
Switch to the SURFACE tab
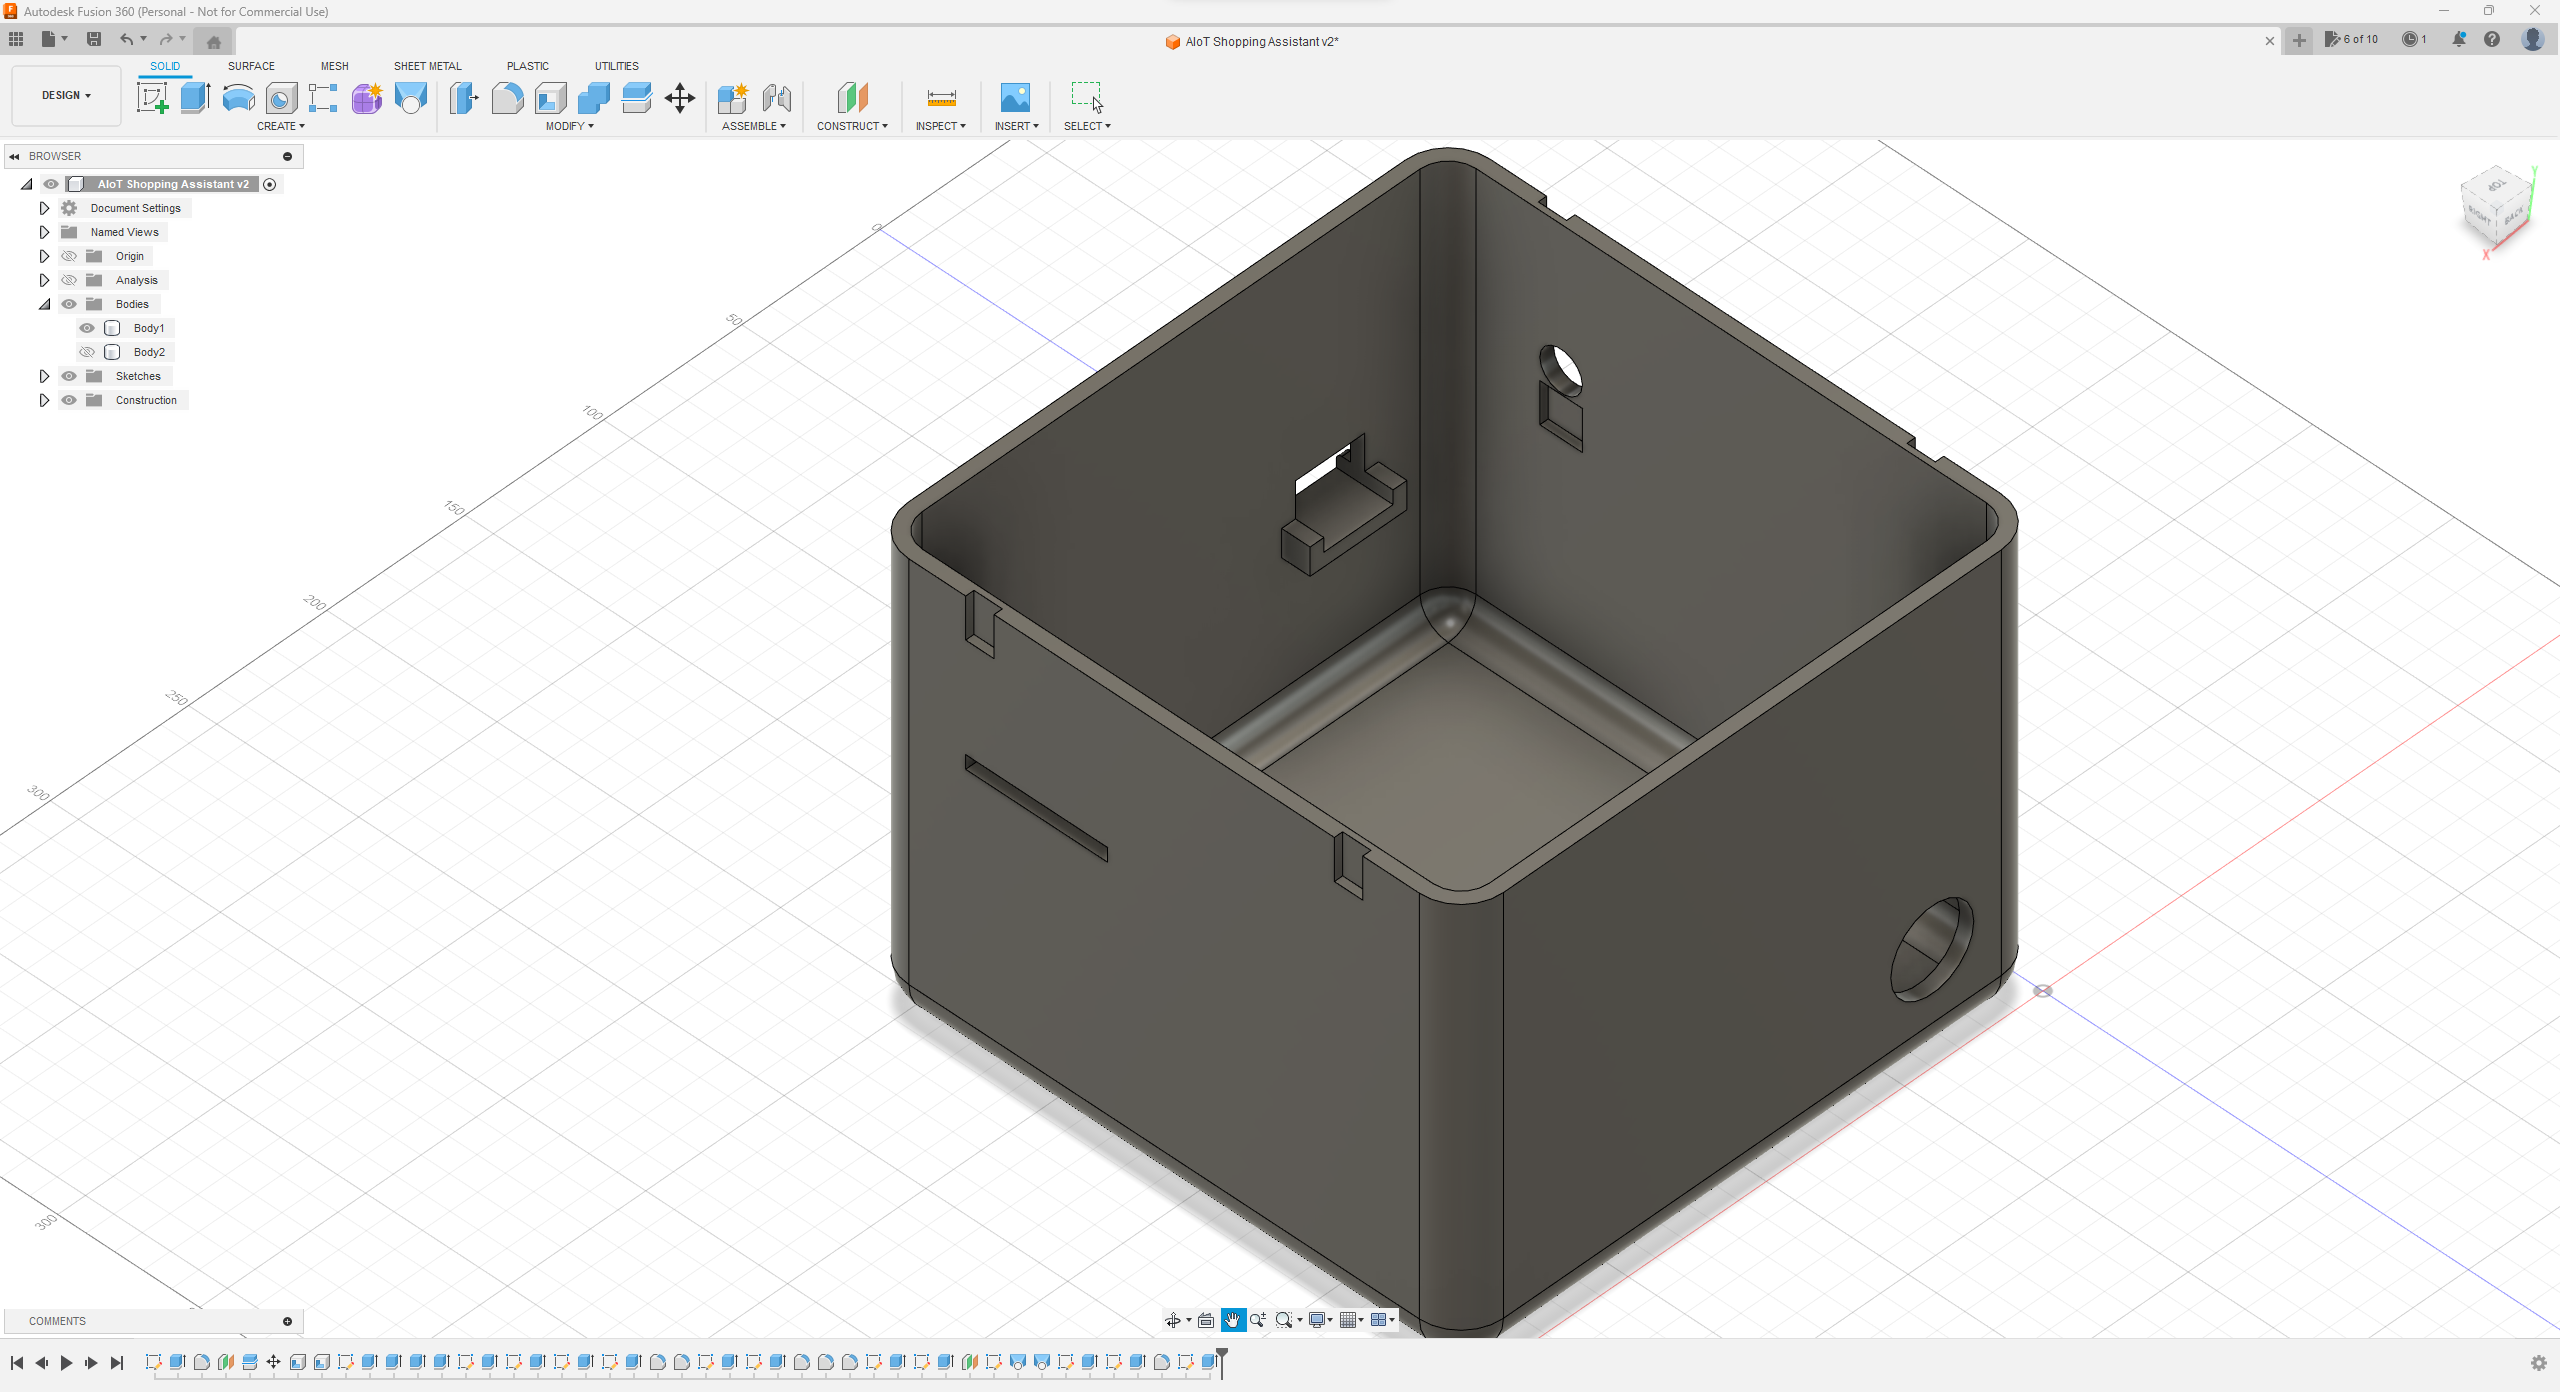251,66
